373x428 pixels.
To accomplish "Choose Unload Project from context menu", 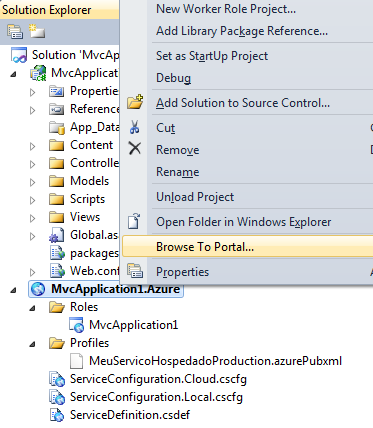I will pos(195,197).
